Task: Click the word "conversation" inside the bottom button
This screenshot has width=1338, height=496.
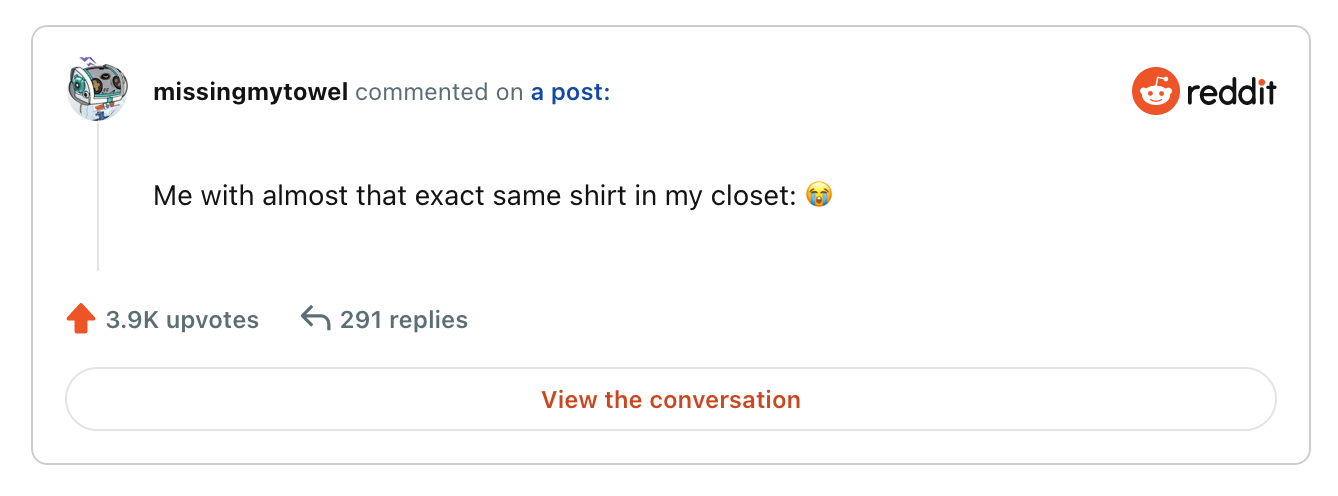Action: (725, 400)
